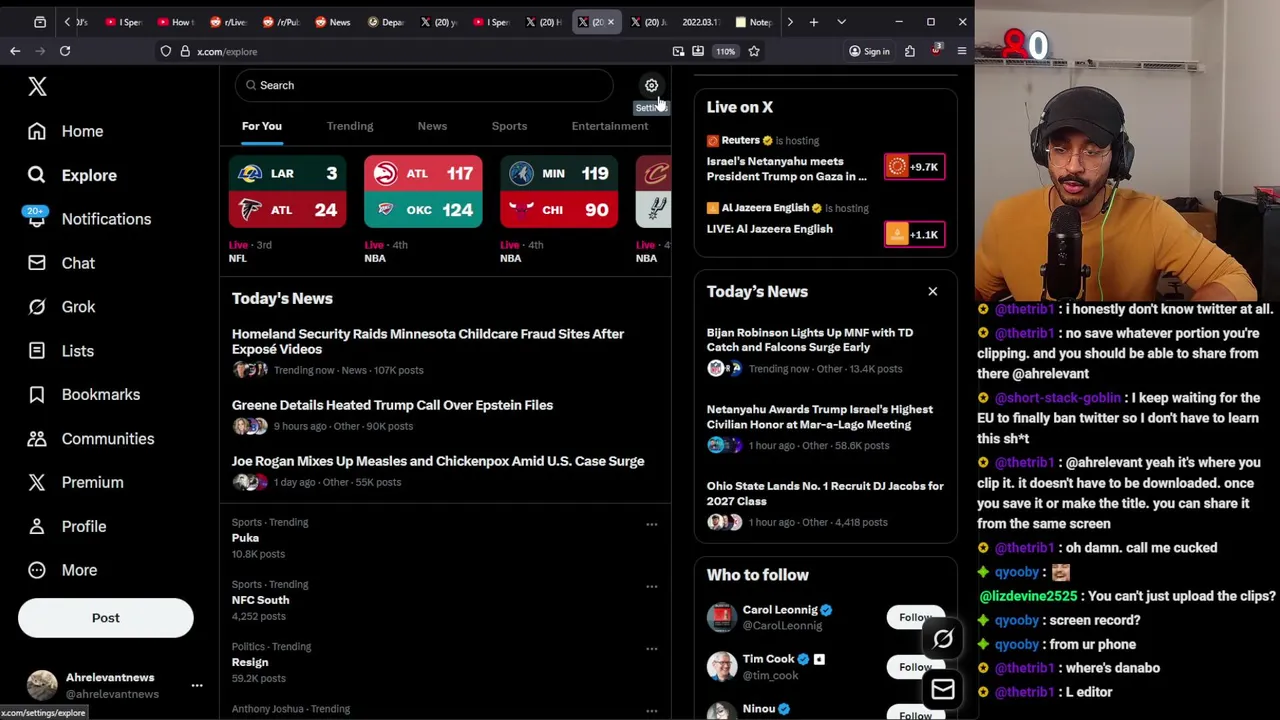Switch to the Sports tab

click(509, 126)
